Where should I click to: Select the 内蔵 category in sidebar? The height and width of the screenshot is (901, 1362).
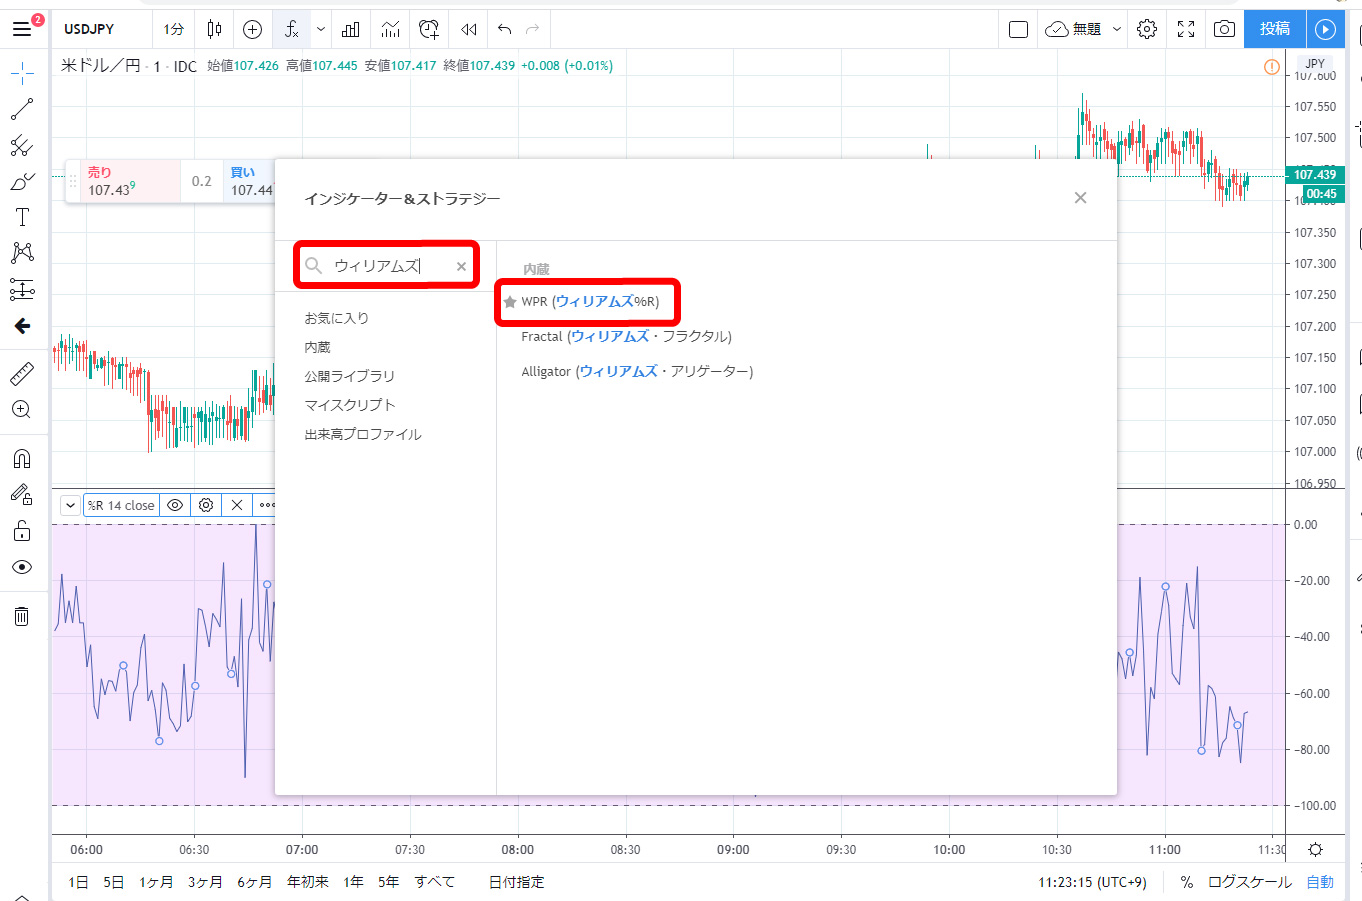pyautogui.click(x=317, y=347)
